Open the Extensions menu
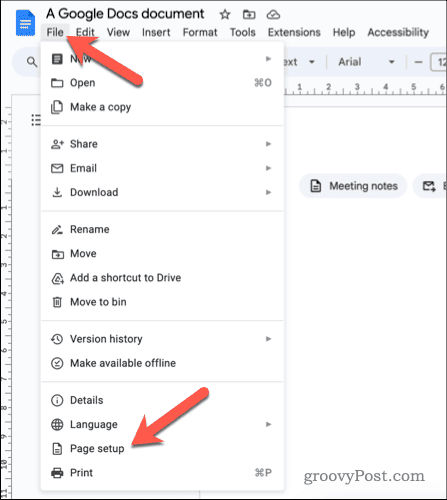This screenshot has height=500, width=447. click(x=294, y=32)
